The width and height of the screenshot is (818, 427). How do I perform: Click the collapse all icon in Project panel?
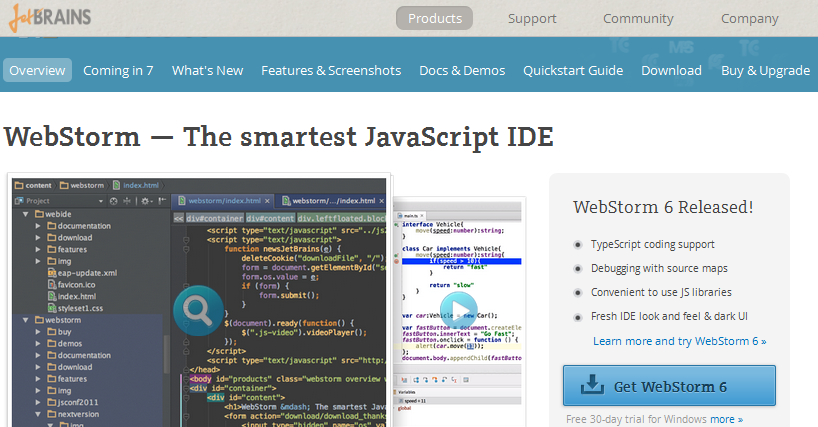[127, 201]
